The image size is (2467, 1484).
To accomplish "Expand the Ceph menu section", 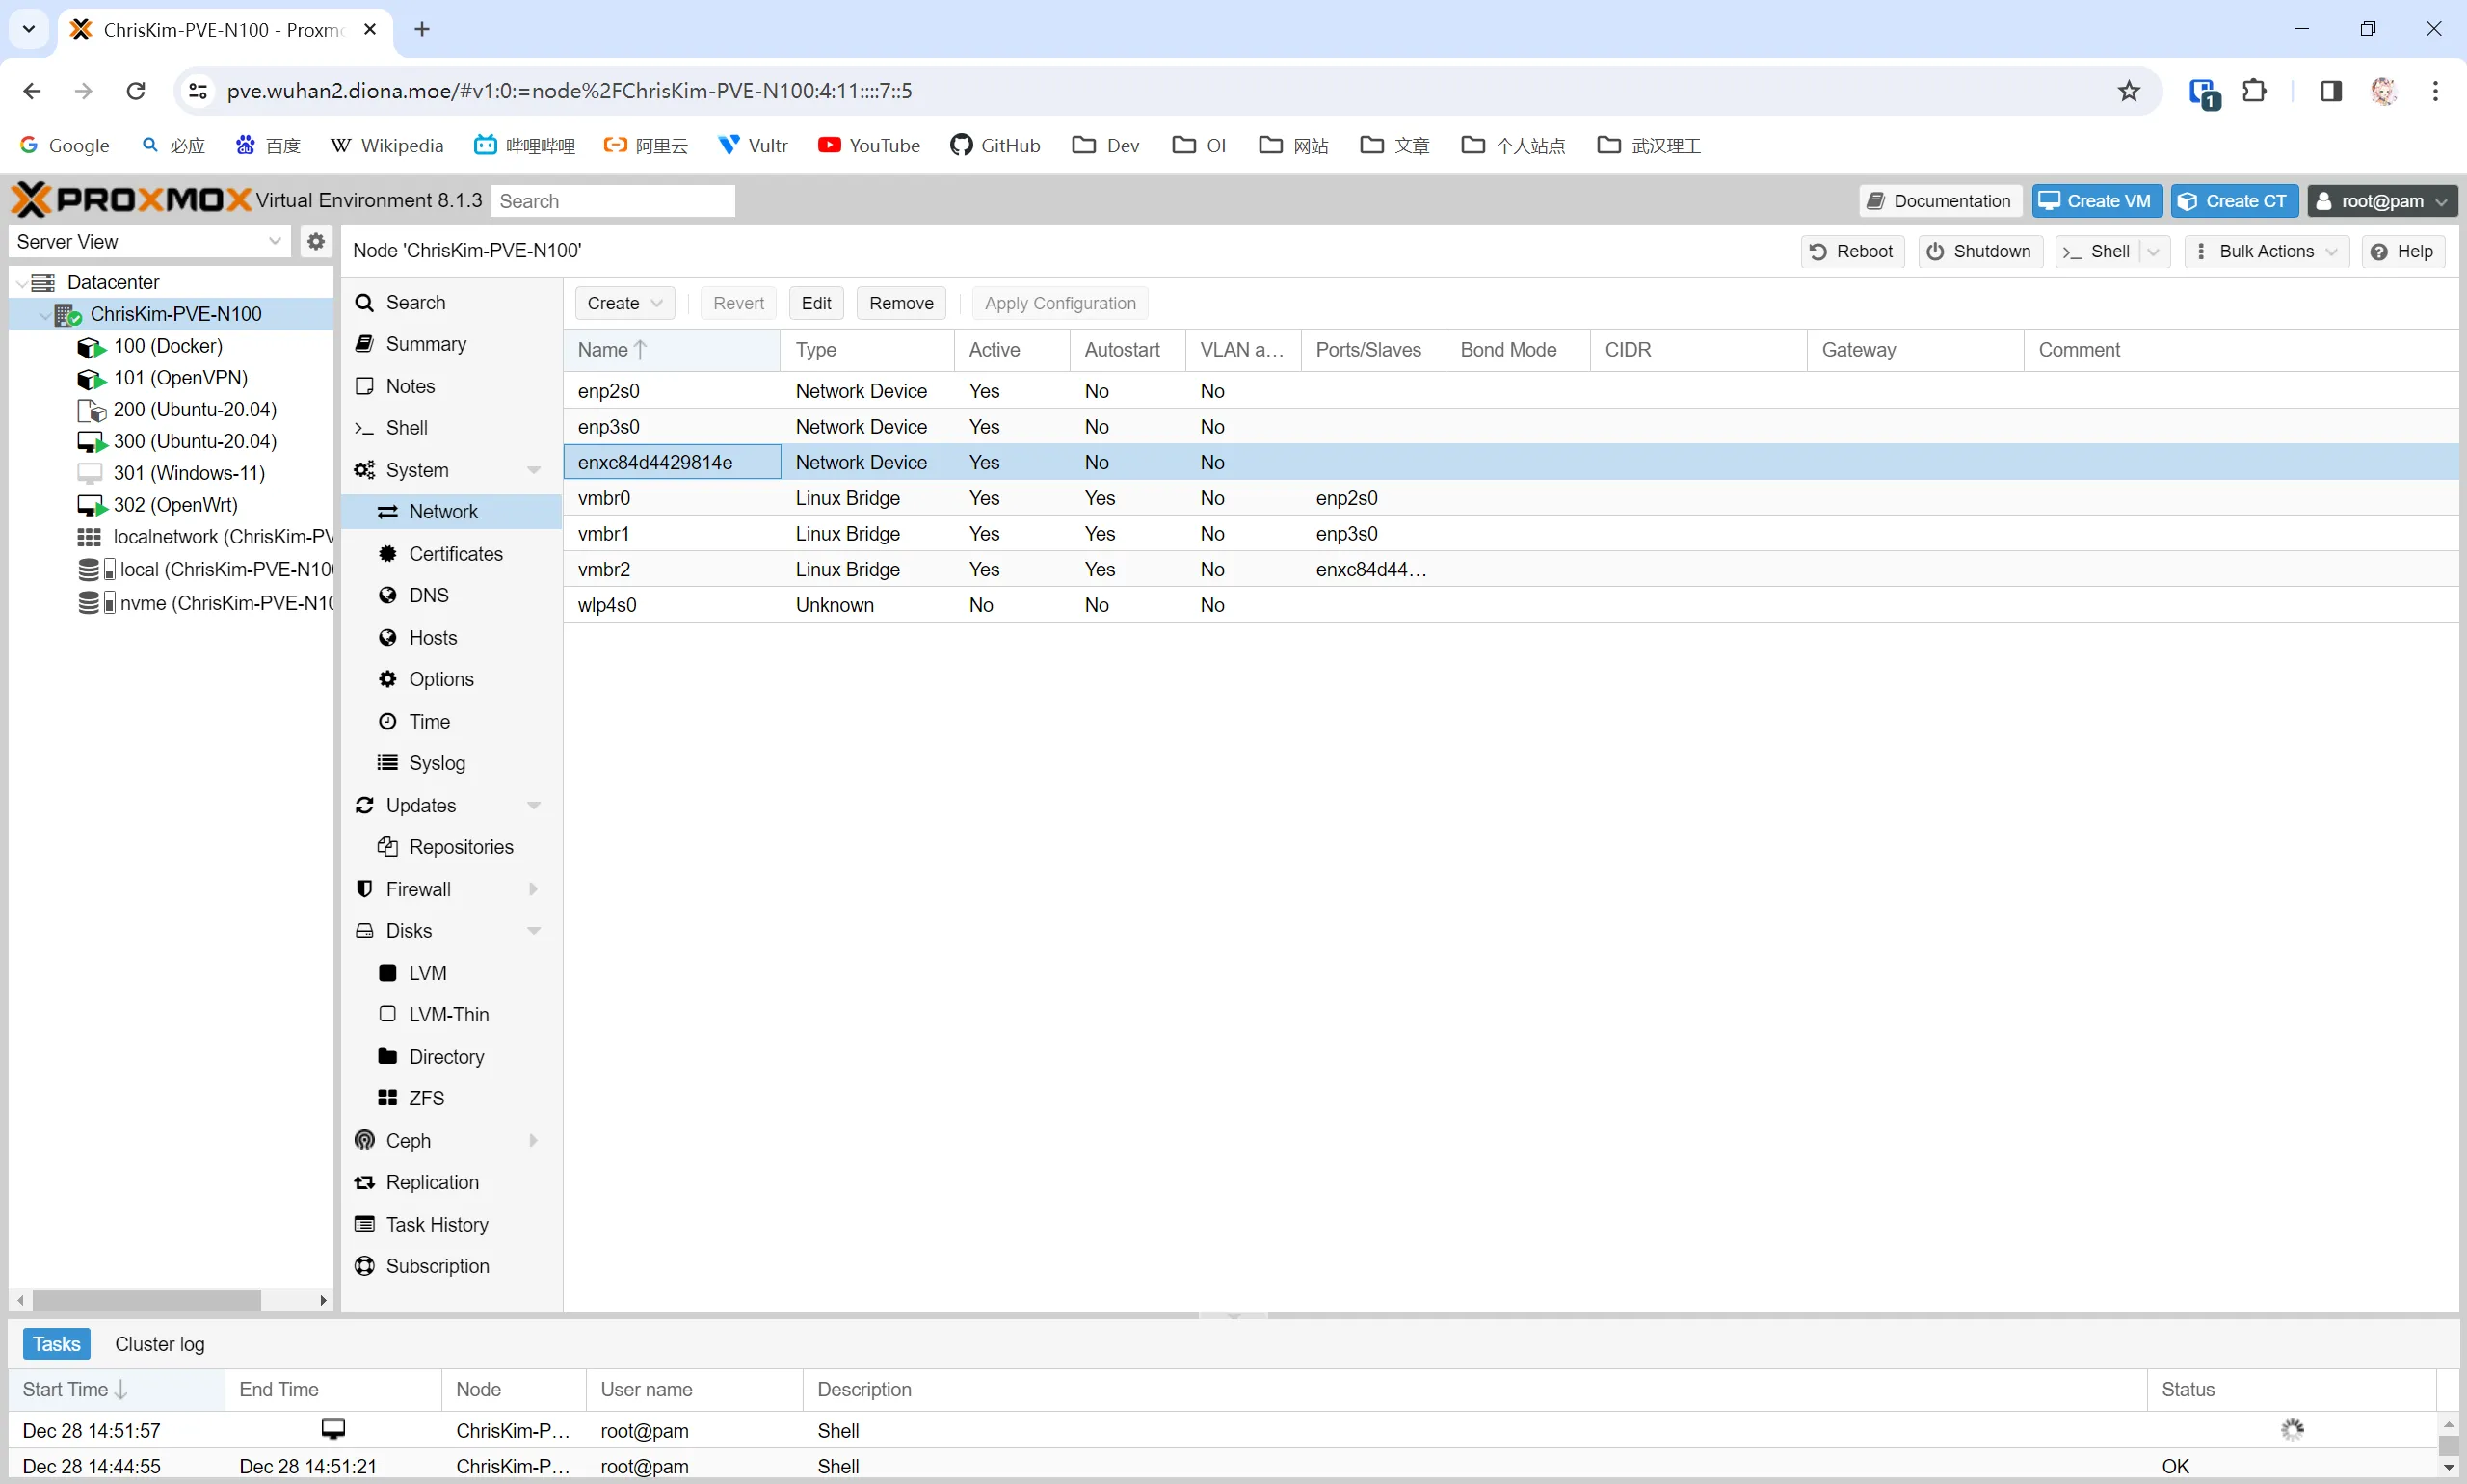I will pyautogui.click(x=533, y=1140).
